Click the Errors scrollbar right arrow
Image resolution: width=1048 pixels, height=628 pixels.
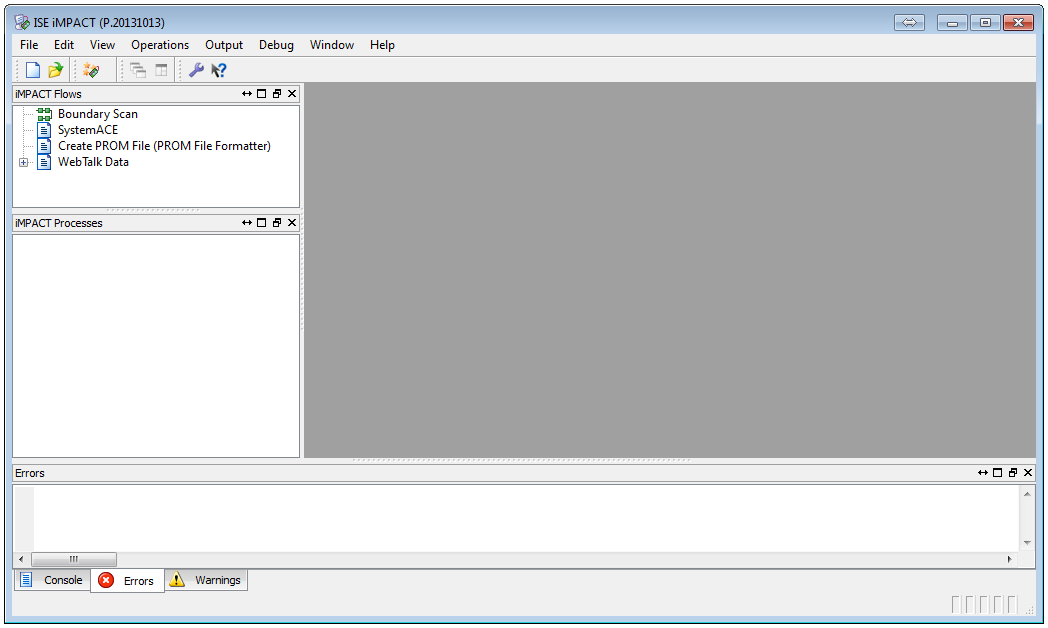1009,559
